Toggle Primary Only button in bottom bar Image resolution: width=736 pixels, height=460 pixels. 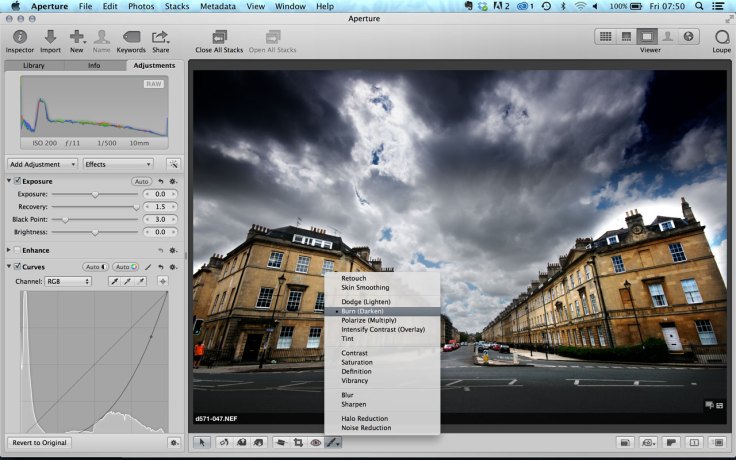pos(694,442)
